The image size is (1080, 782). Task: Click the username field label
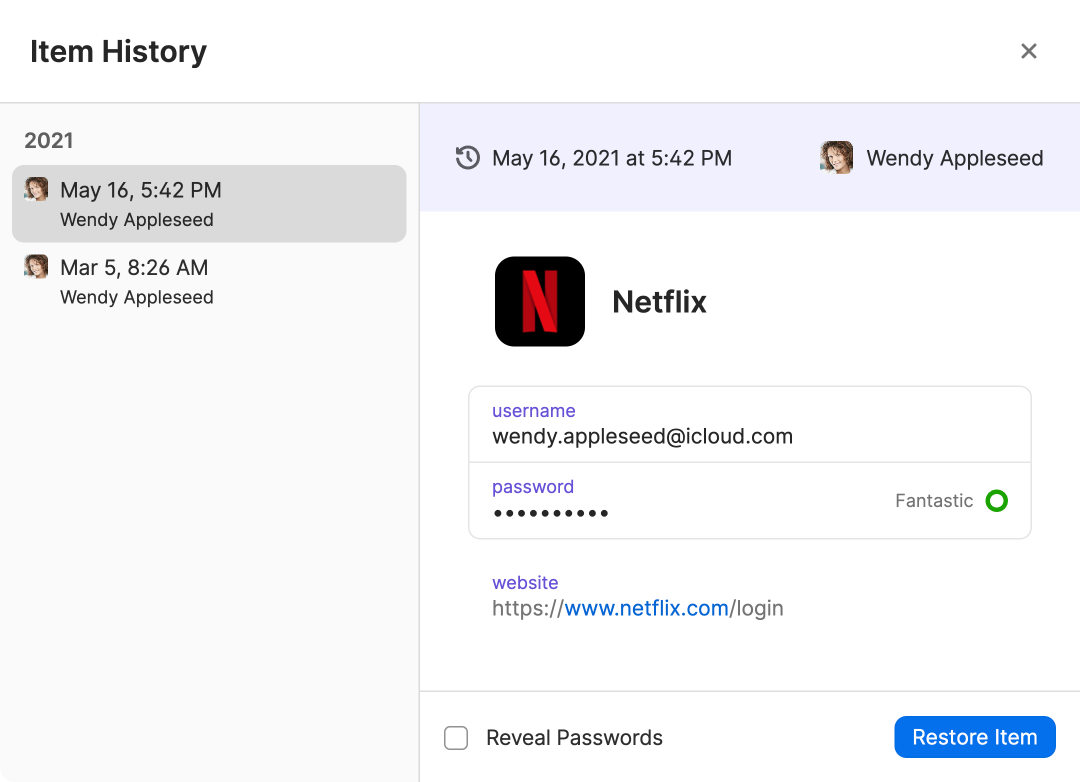click(534, 411)
